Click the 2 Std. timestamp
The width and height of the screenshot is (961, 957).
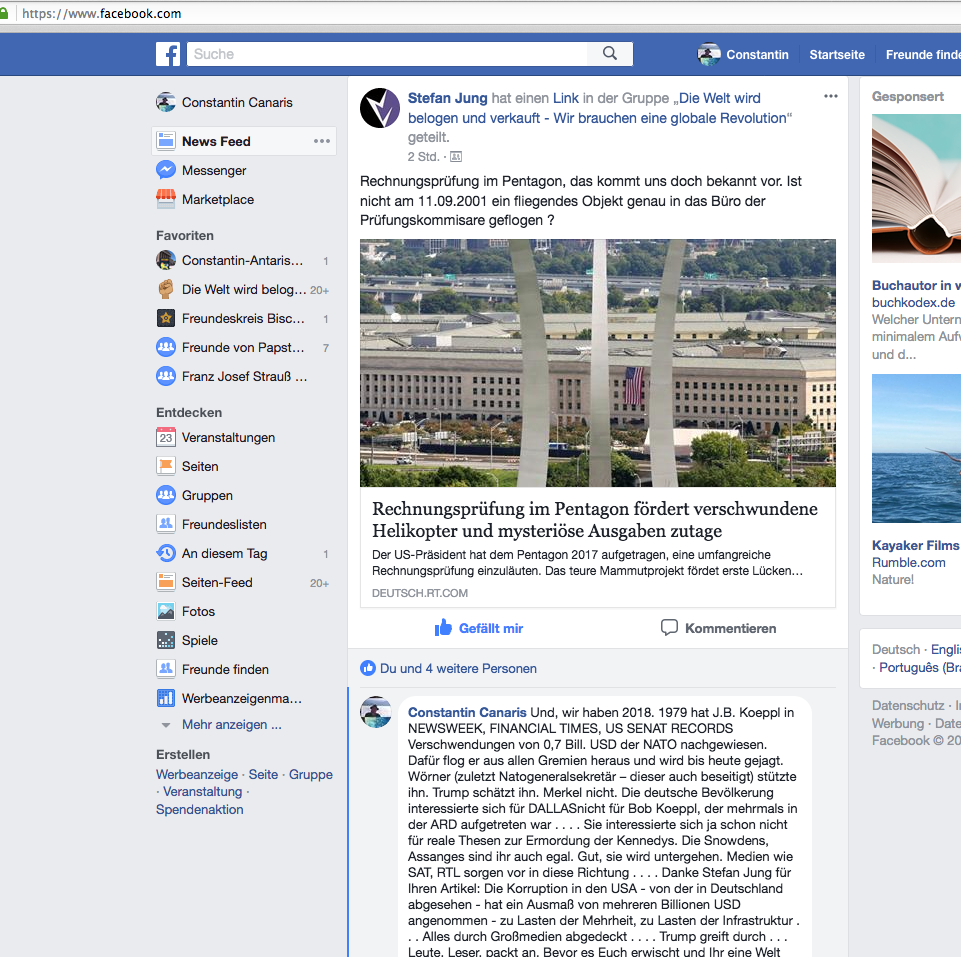coord(424,157)
